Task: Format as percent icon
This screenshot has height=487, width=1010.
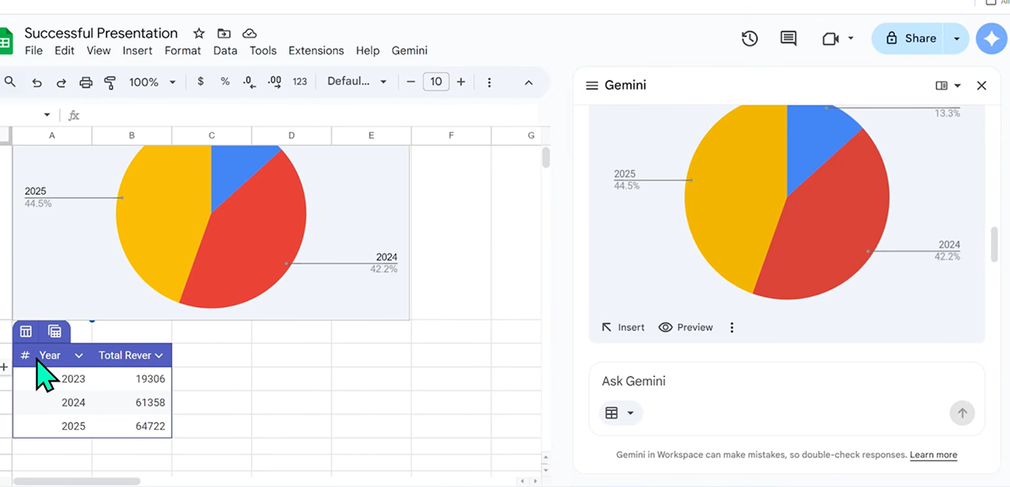Action: coord(225,82)
